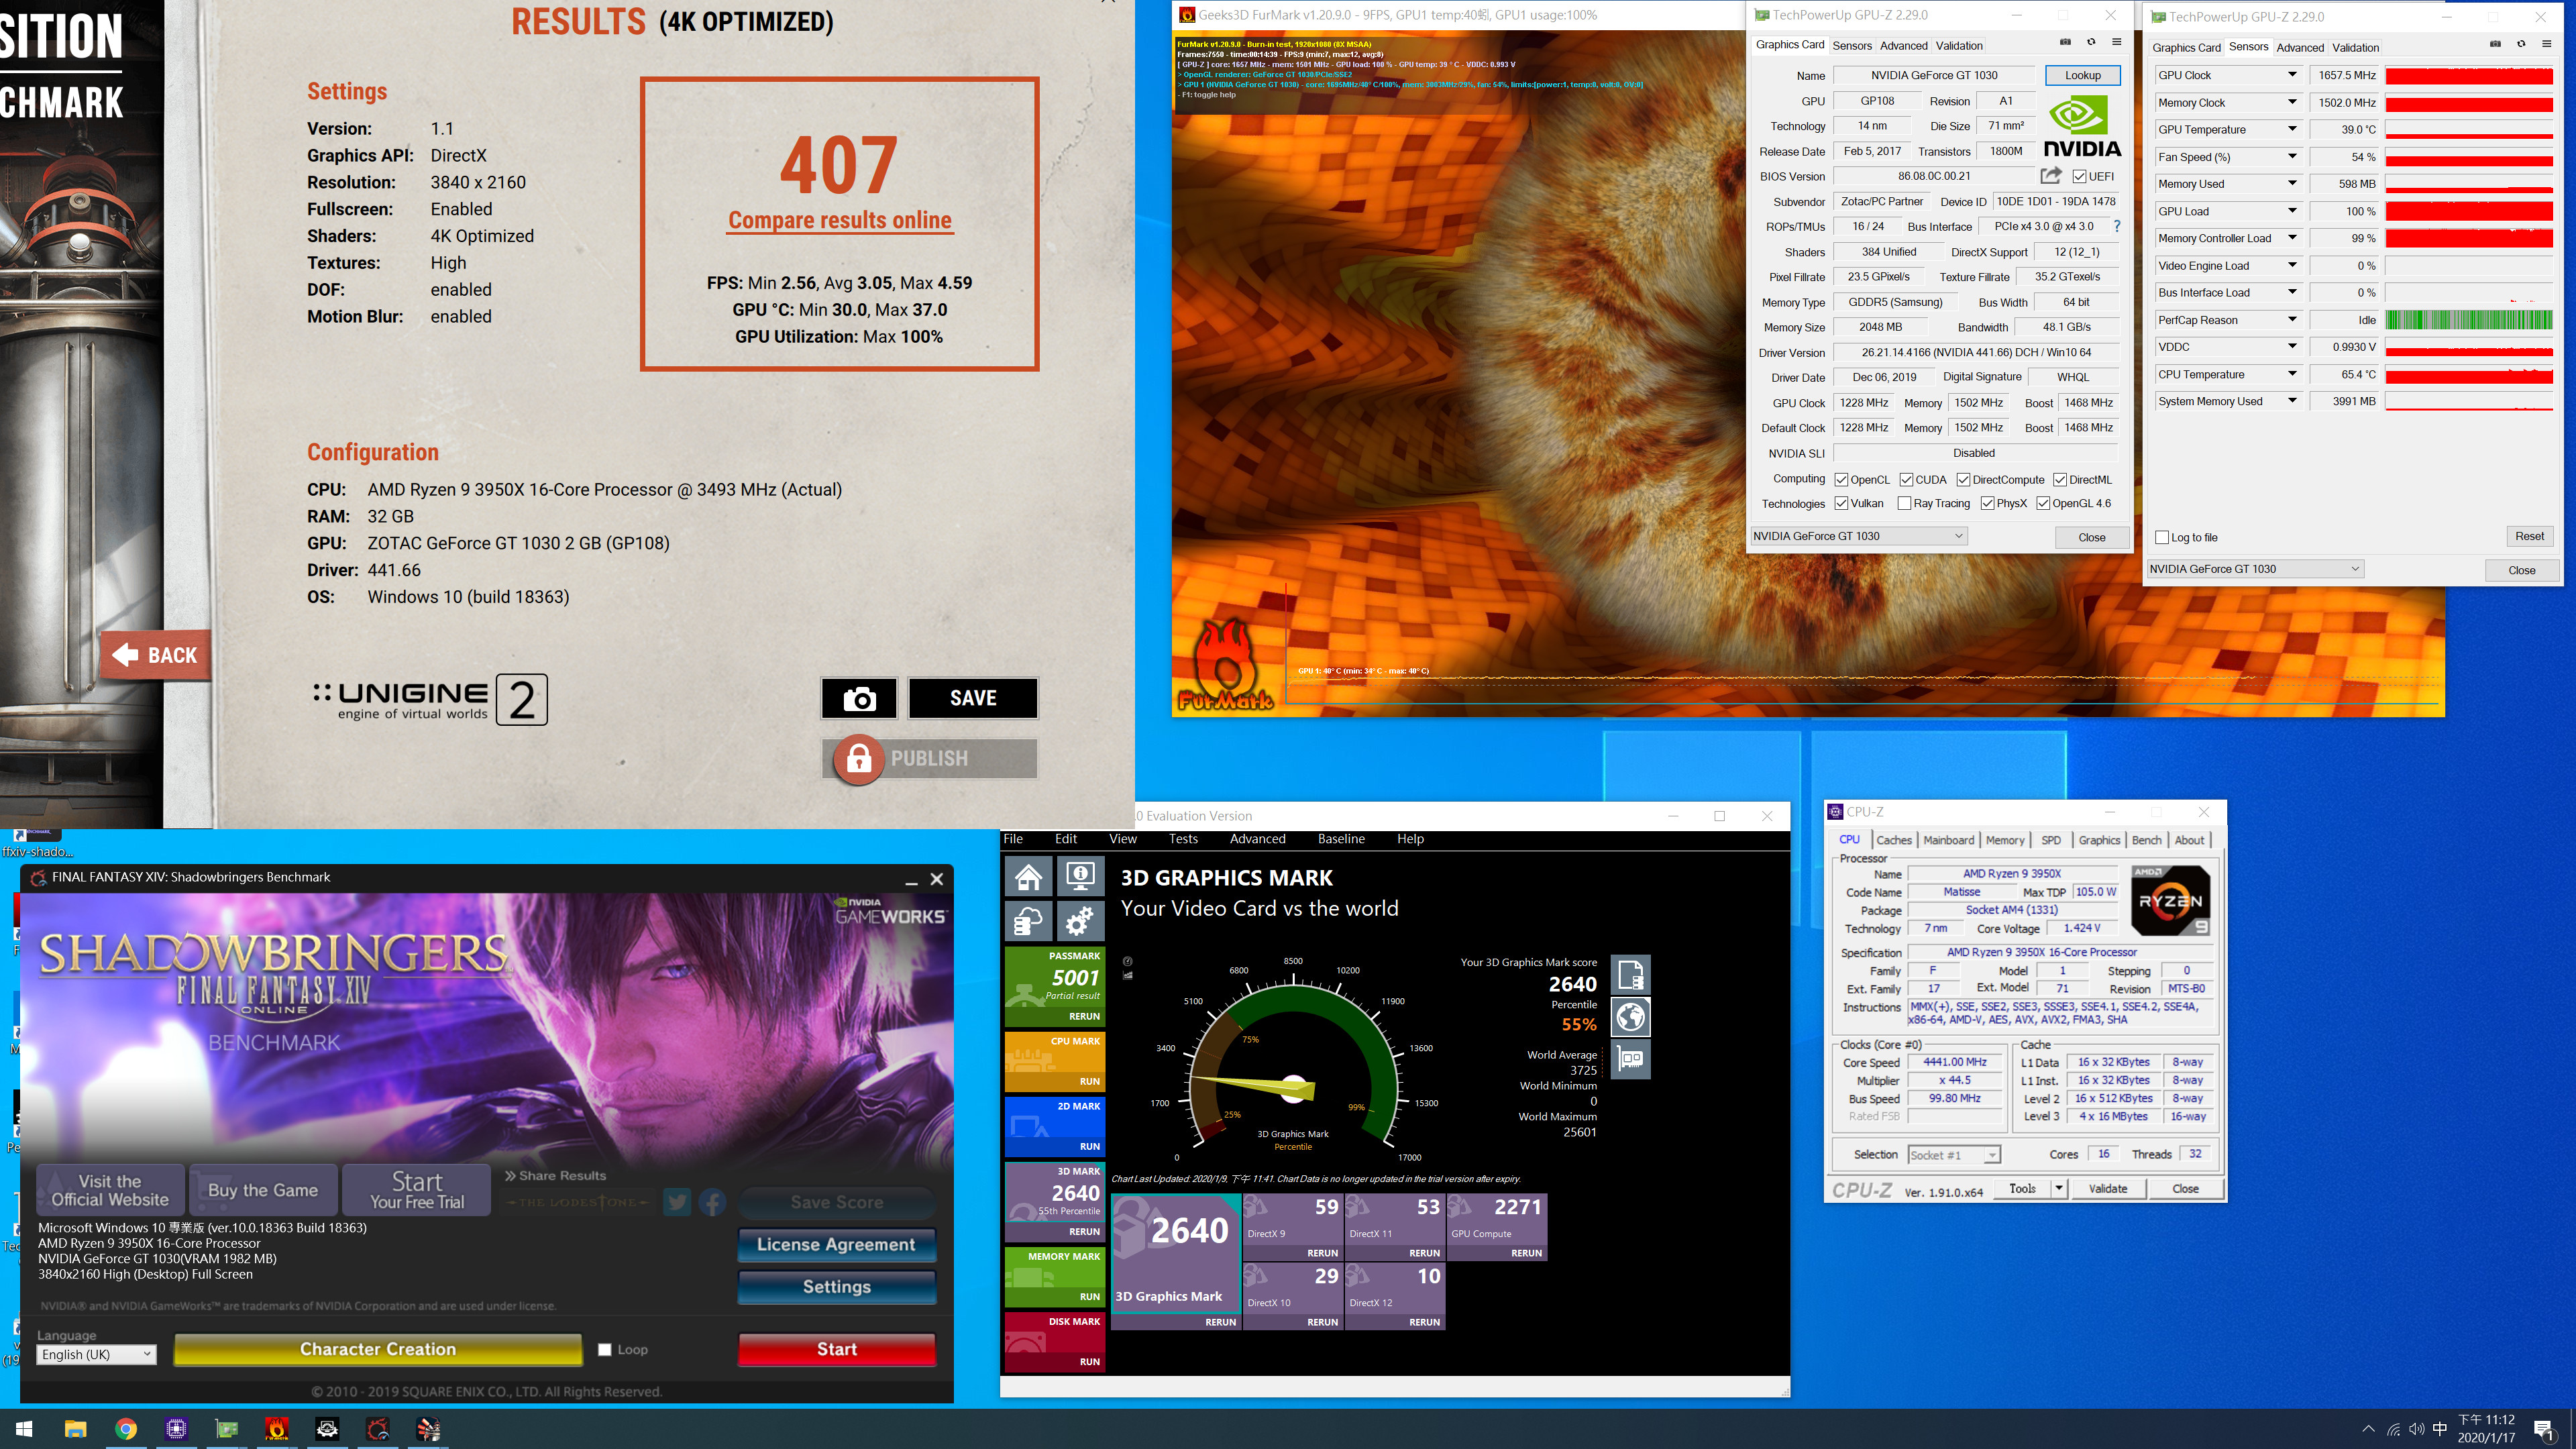Click the red Start button in FFXIV benchmark
Image resolution: width=2576 pixels, height=1449 pixels.
pos(837,1349)
